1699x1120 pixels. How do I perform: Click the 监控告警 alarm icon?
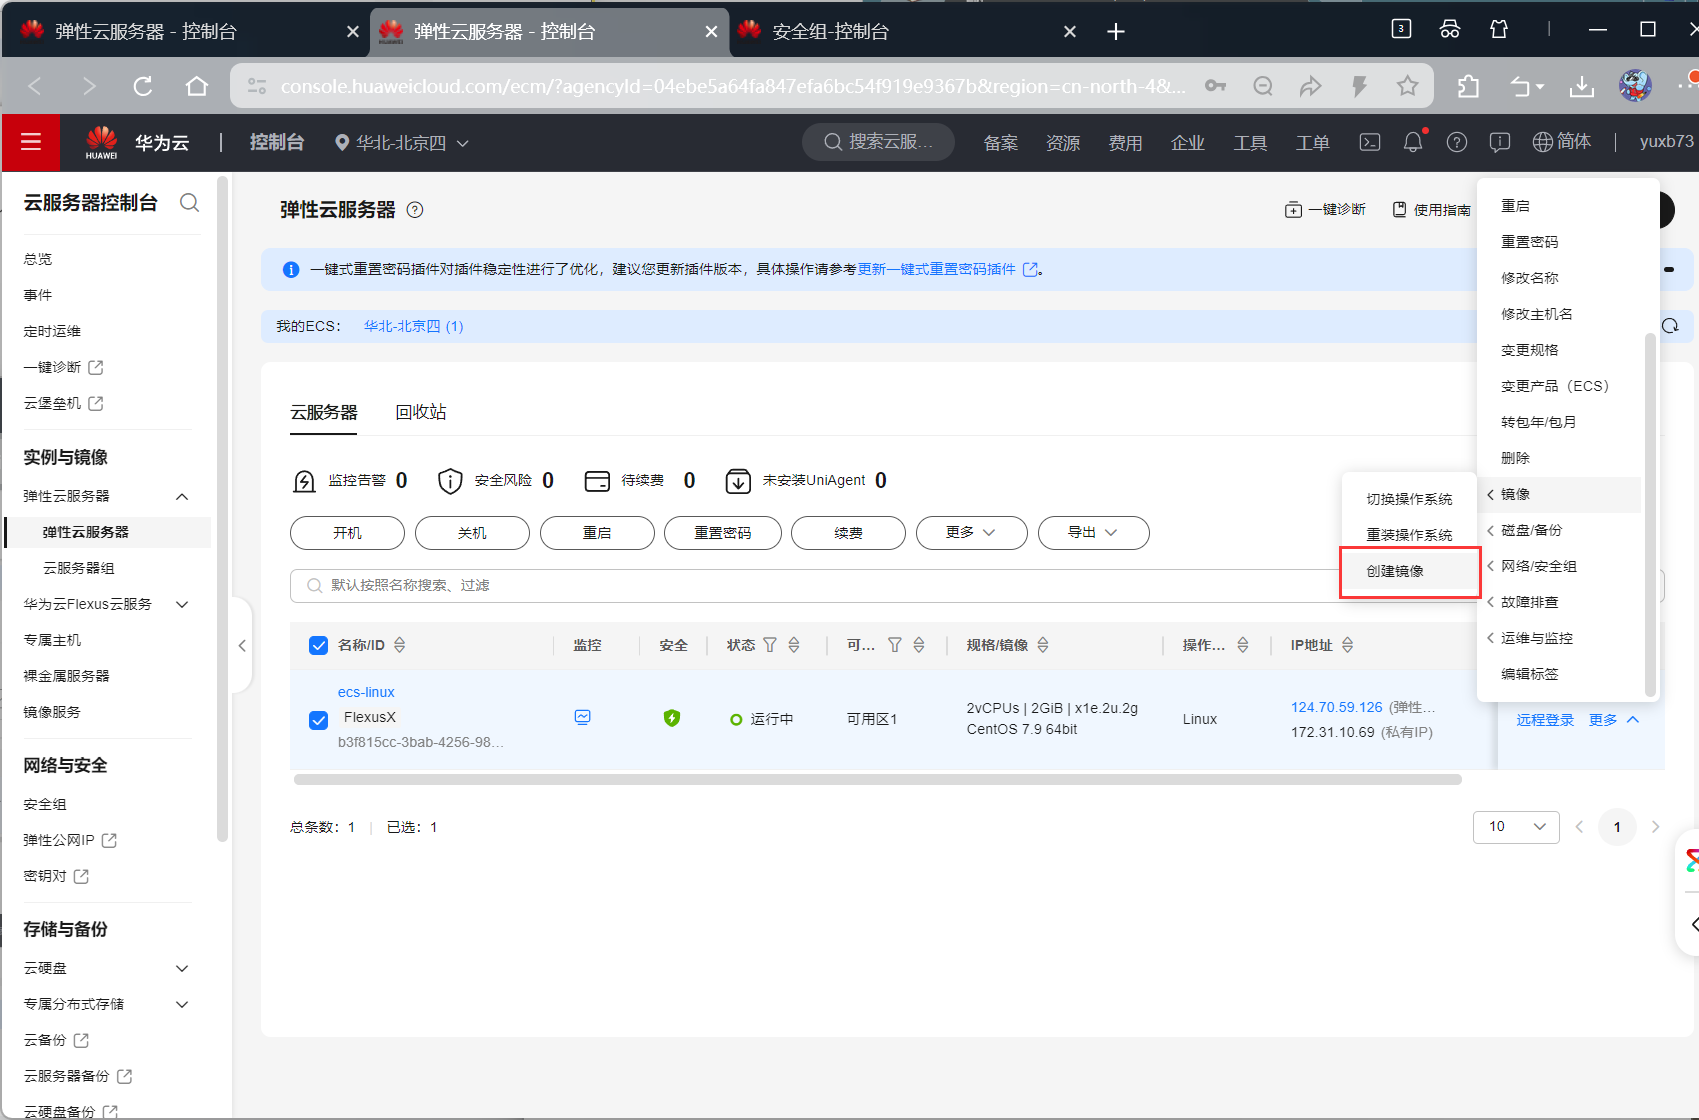(304, 481)
